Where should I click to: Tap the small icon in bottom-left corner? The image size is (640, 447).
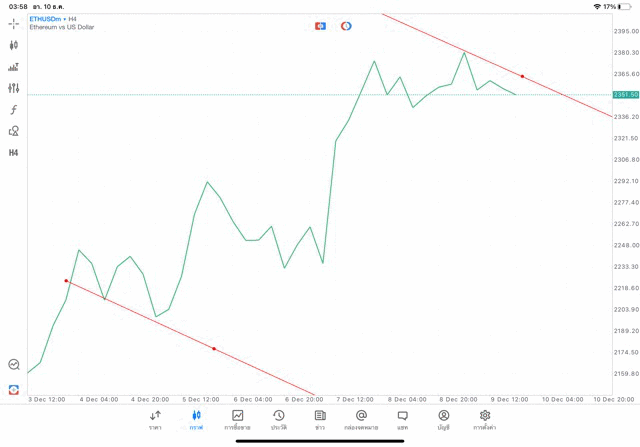[14, 389]
